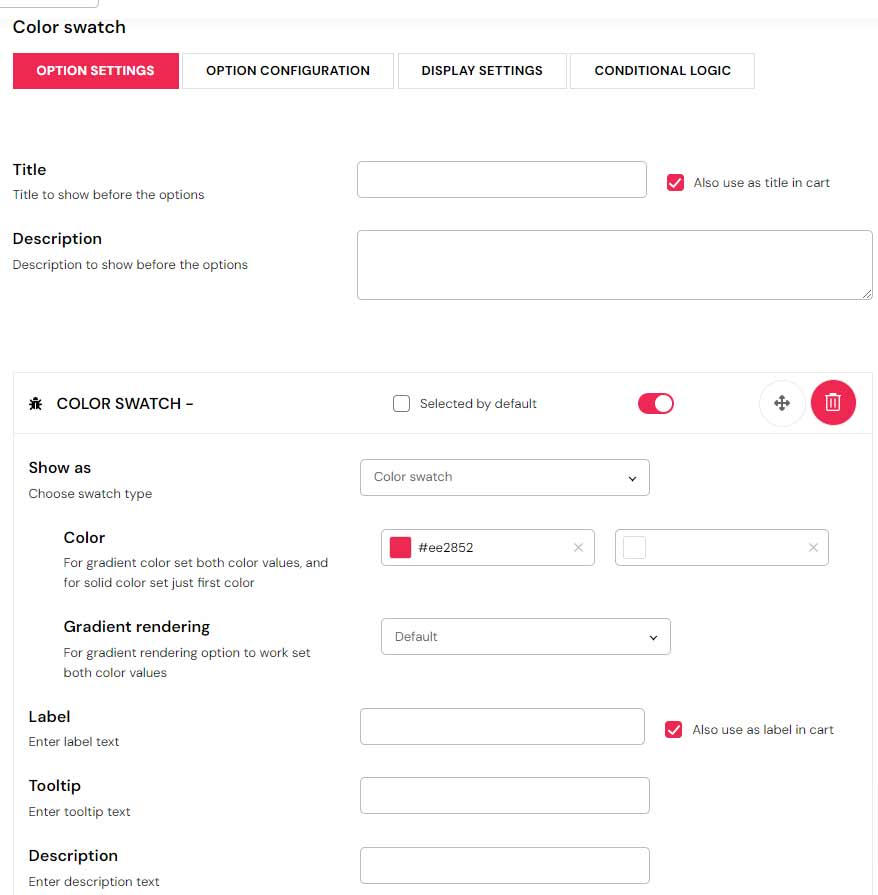Open the Show as swatch type dropdown

pos(504,477)
